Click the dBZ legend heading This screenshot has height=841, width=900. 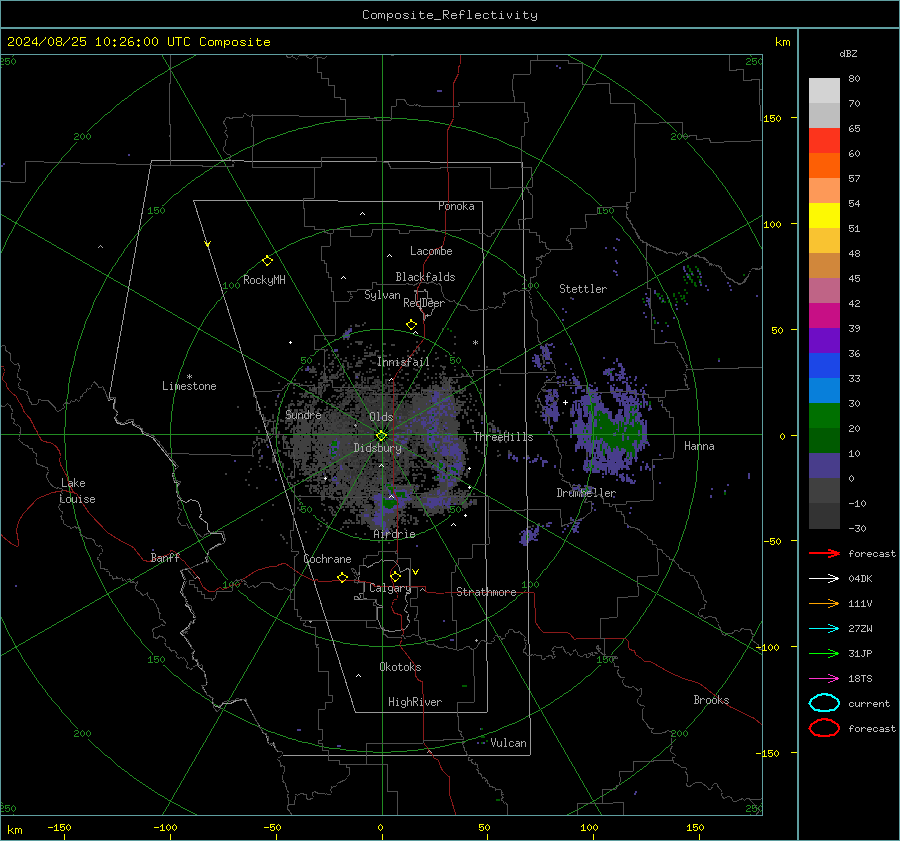pyautogui.click(x=848, y=53)
